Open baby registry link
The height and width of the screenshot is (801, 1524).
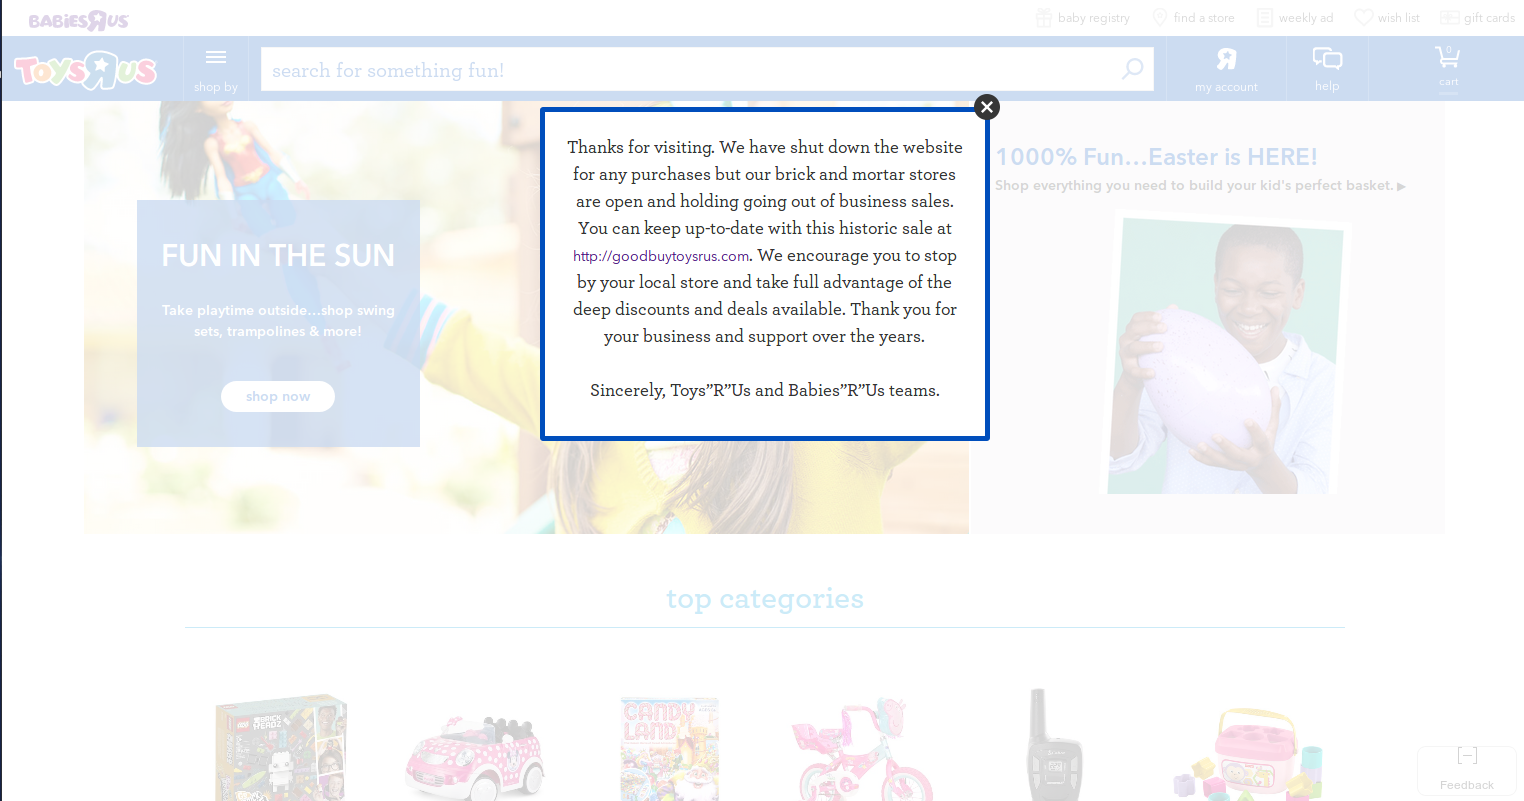click(x=1083, y=18)
